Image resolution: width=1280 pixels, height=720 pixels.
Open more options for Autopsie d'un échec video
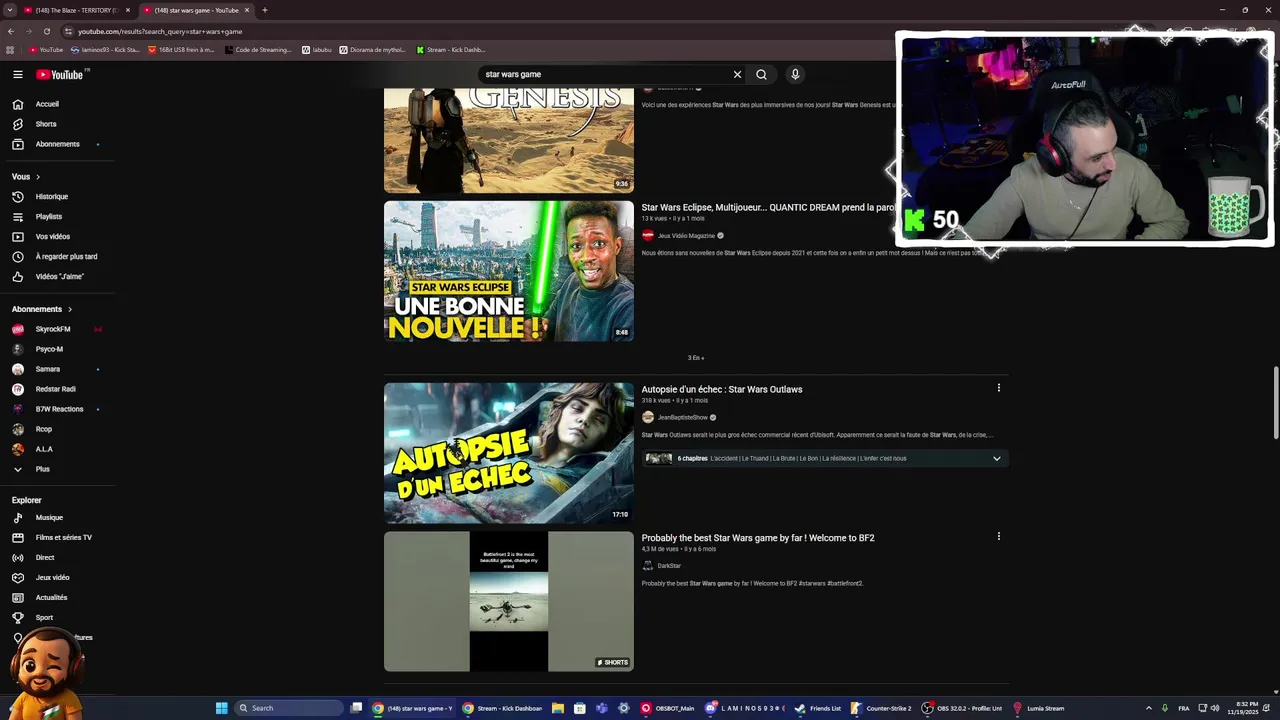coord(998,388)
